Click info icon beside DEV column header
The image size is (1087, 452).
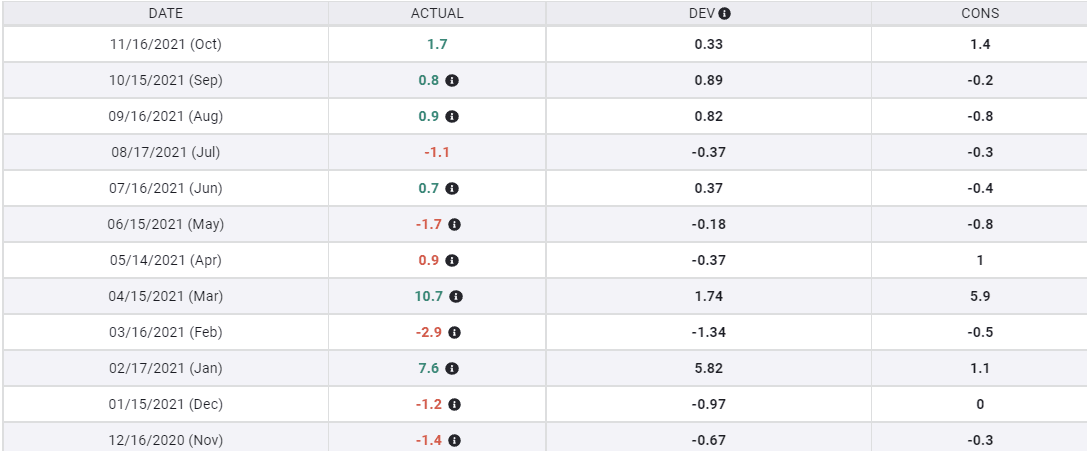(725, 14)
